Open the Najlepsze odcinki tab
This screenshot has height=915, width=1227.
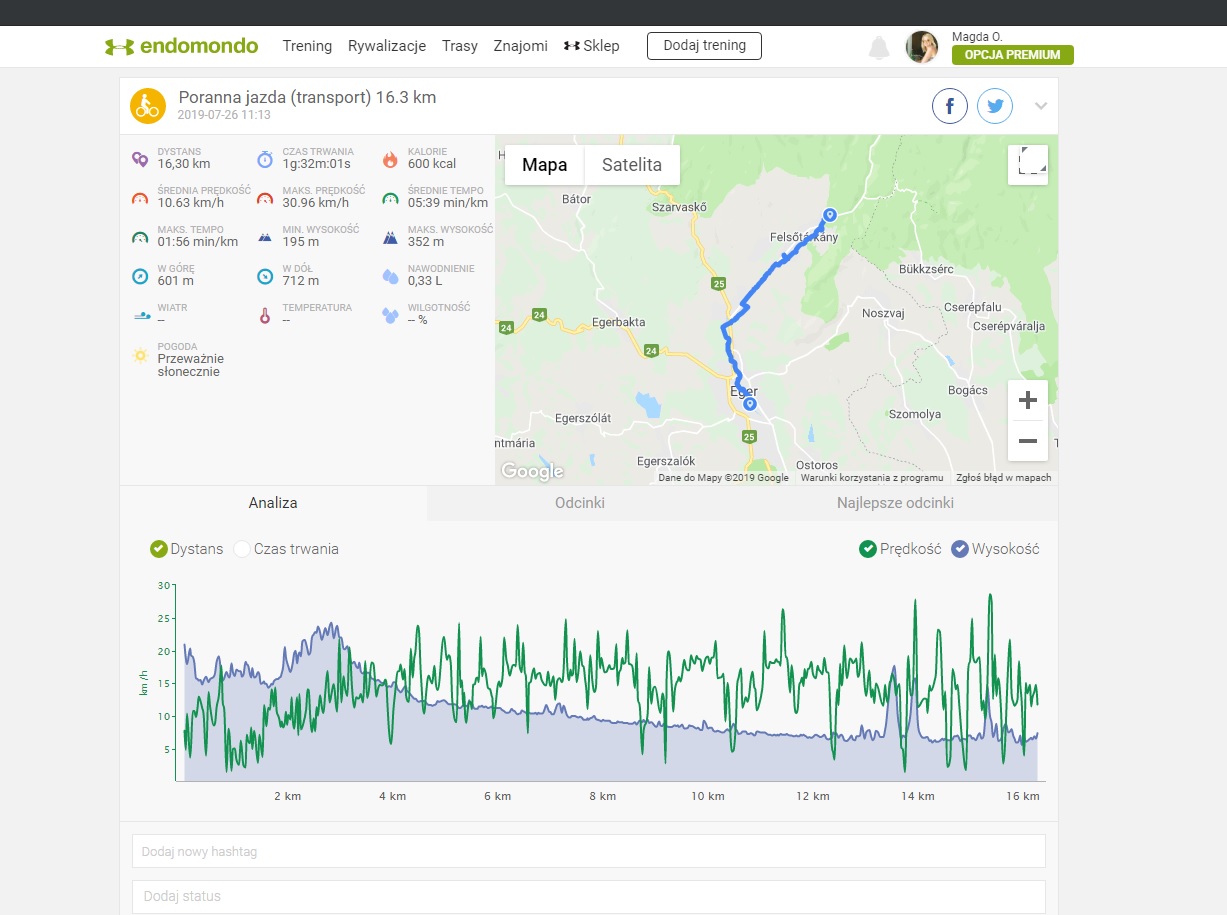click(895, 503)
